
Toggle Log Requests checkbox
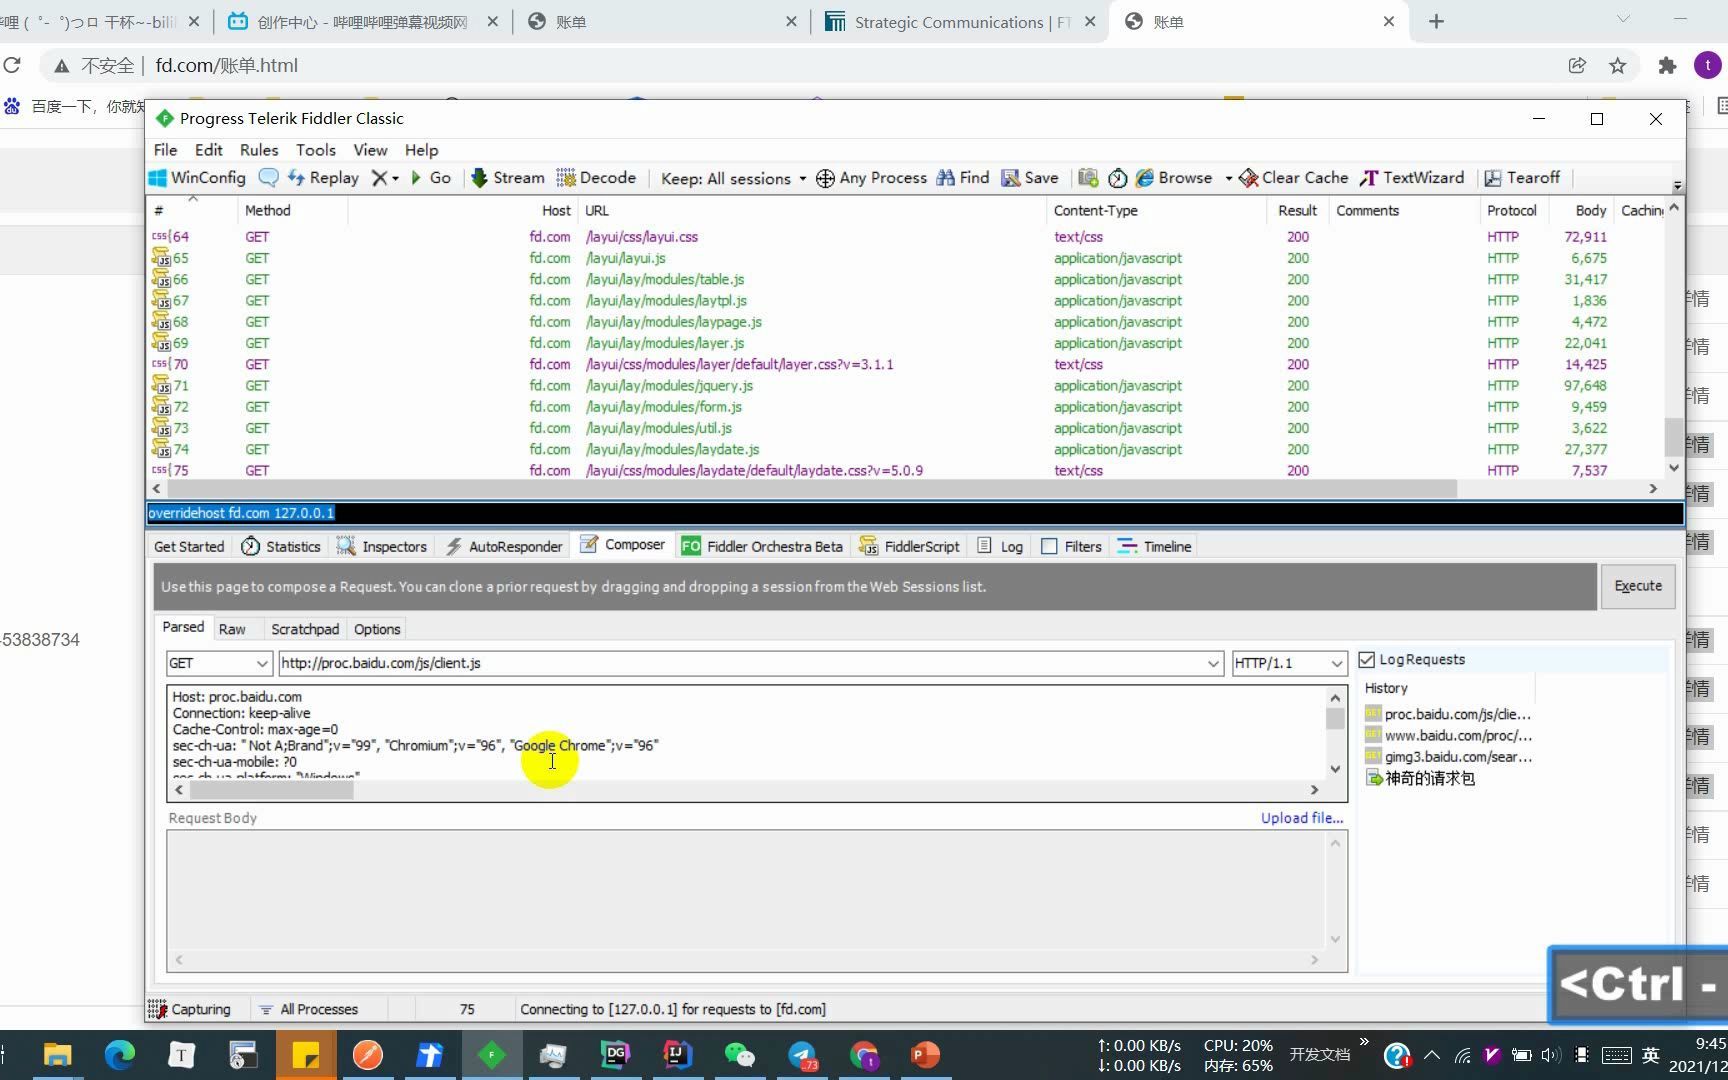pyautogui.click(x=1366, y=660)
